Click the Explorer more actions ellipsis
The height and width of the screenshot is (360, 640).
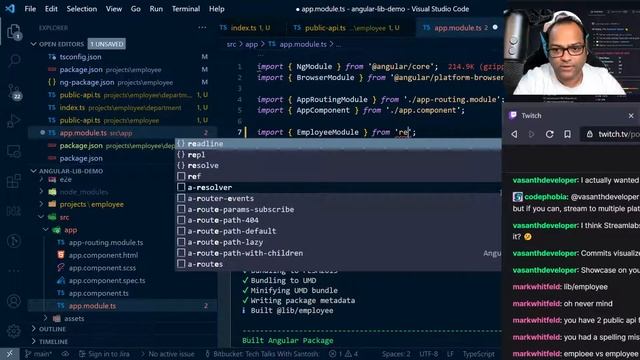pyautogui.click(x=202, y=28)
